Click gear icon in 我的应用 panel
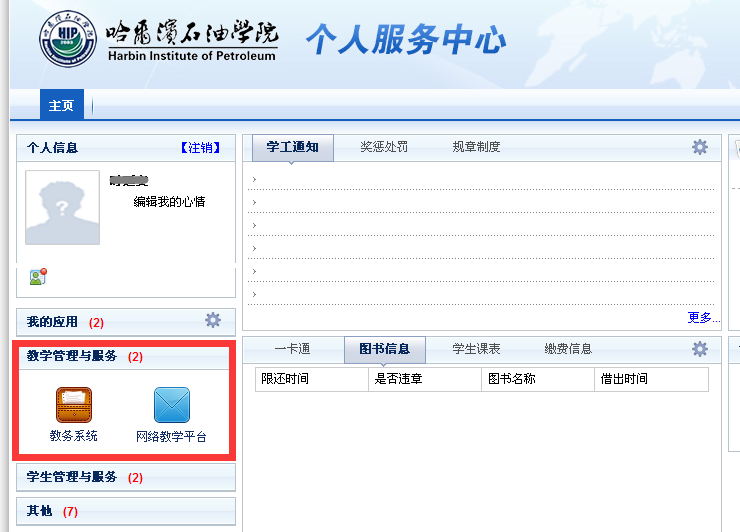 coord(212,321)
